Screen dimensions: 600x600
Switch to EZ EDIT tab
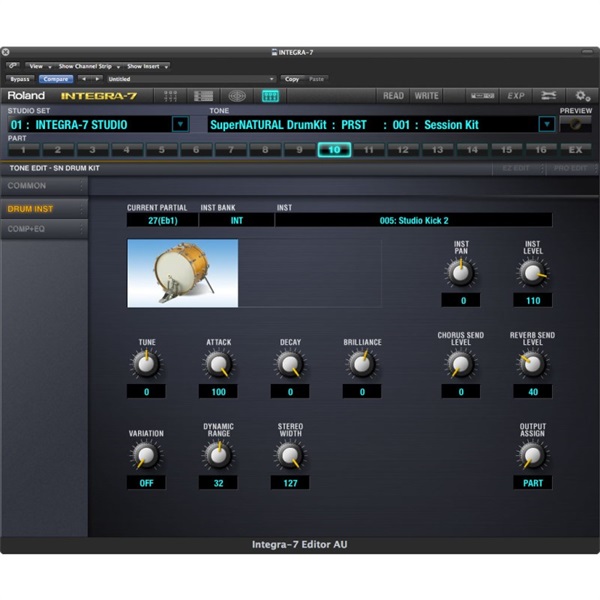518,168
